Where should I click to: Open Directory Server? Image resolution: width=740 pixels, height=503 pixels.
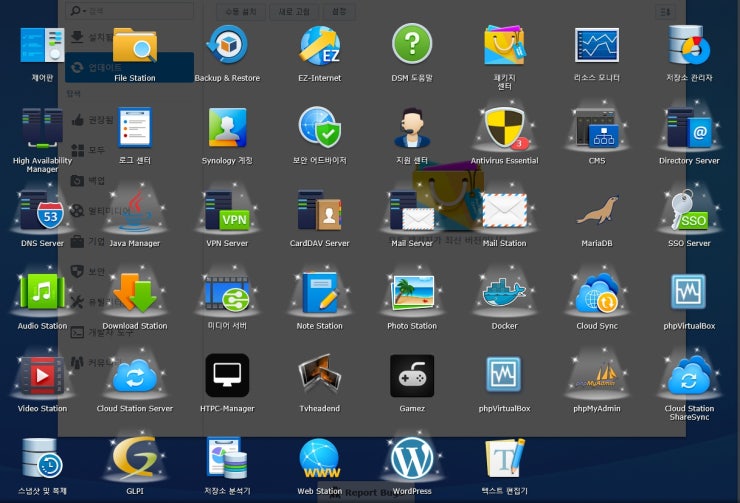(689, 128)
